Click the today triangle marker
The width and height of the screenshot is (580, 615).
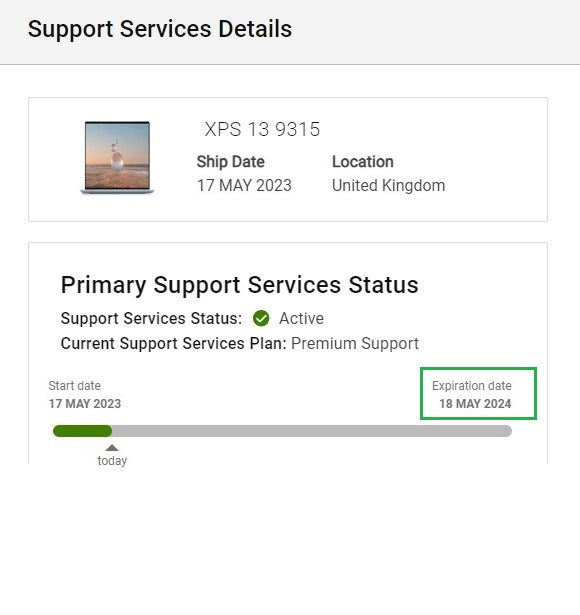click(x=112, y=448)
